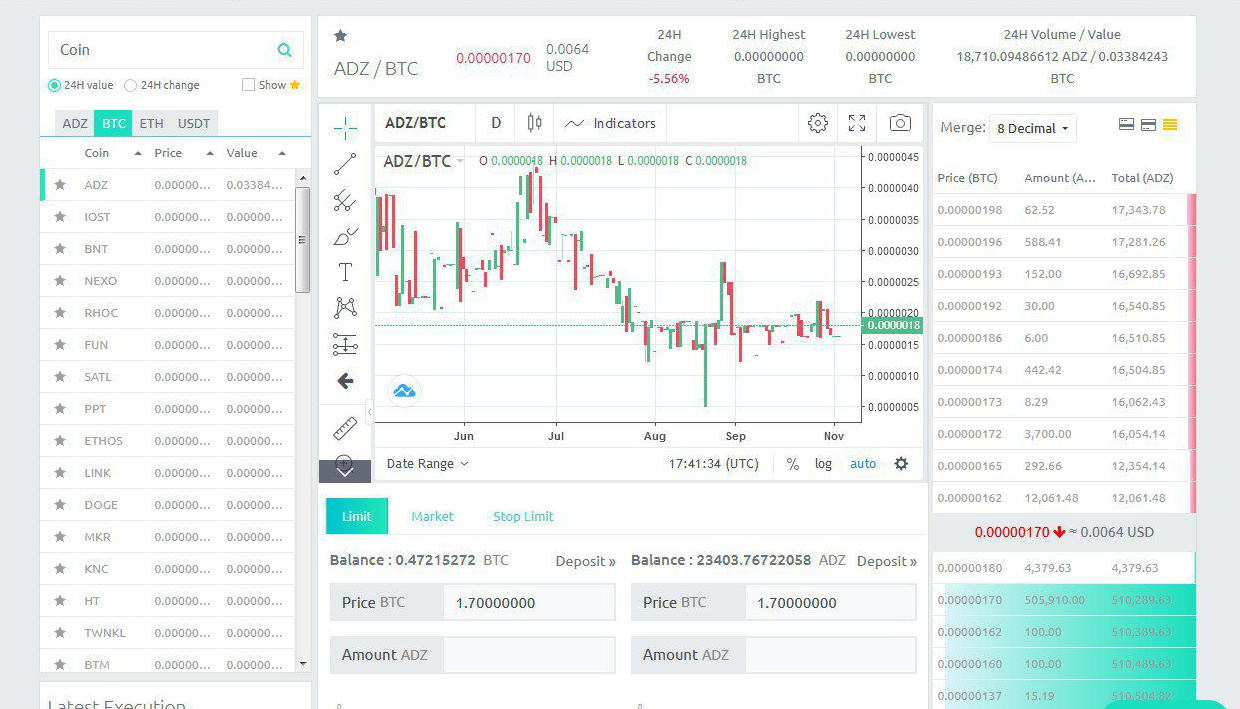Click the 17:41:34 (UTC) timezone label

[x=714, y=464]
